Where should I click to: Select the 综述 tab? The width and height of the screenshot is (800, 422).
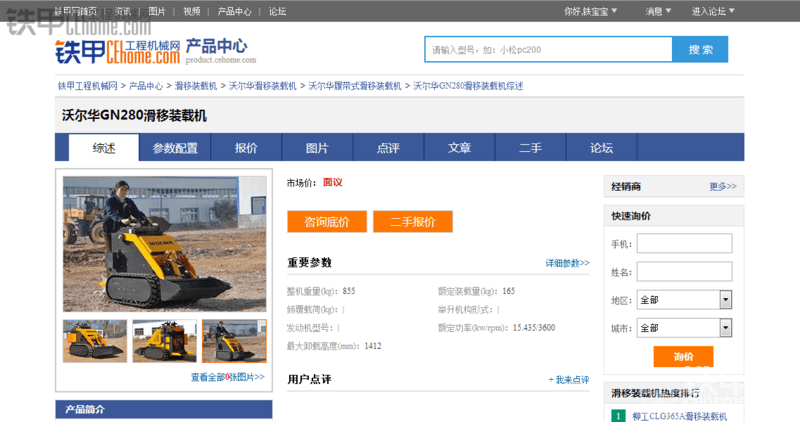point(104,148)
